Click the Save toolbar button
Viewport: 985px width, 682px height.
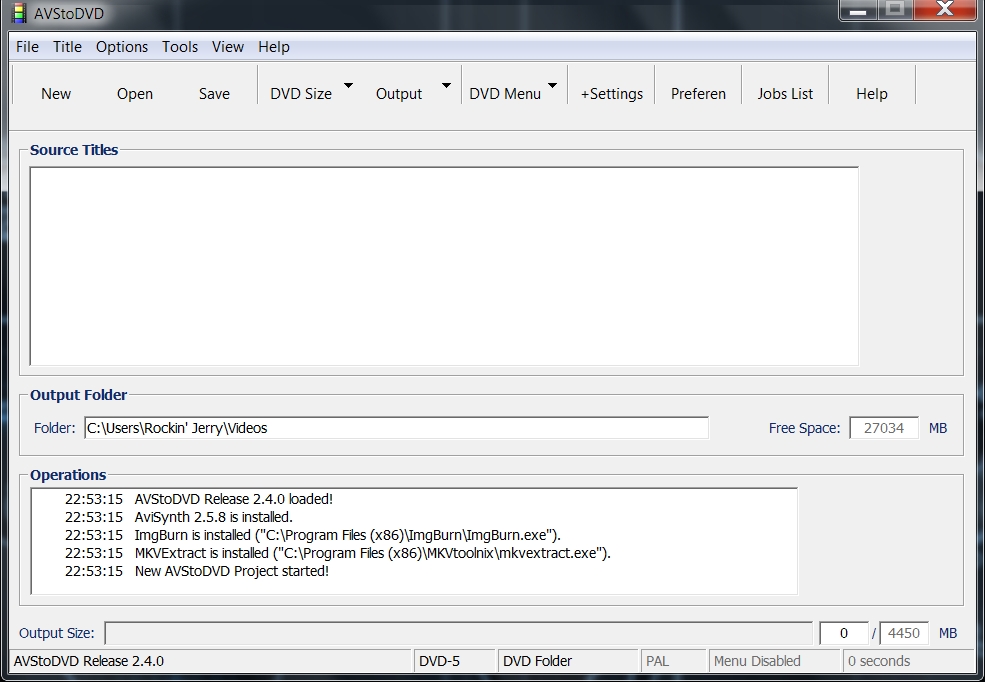[214, 94]
